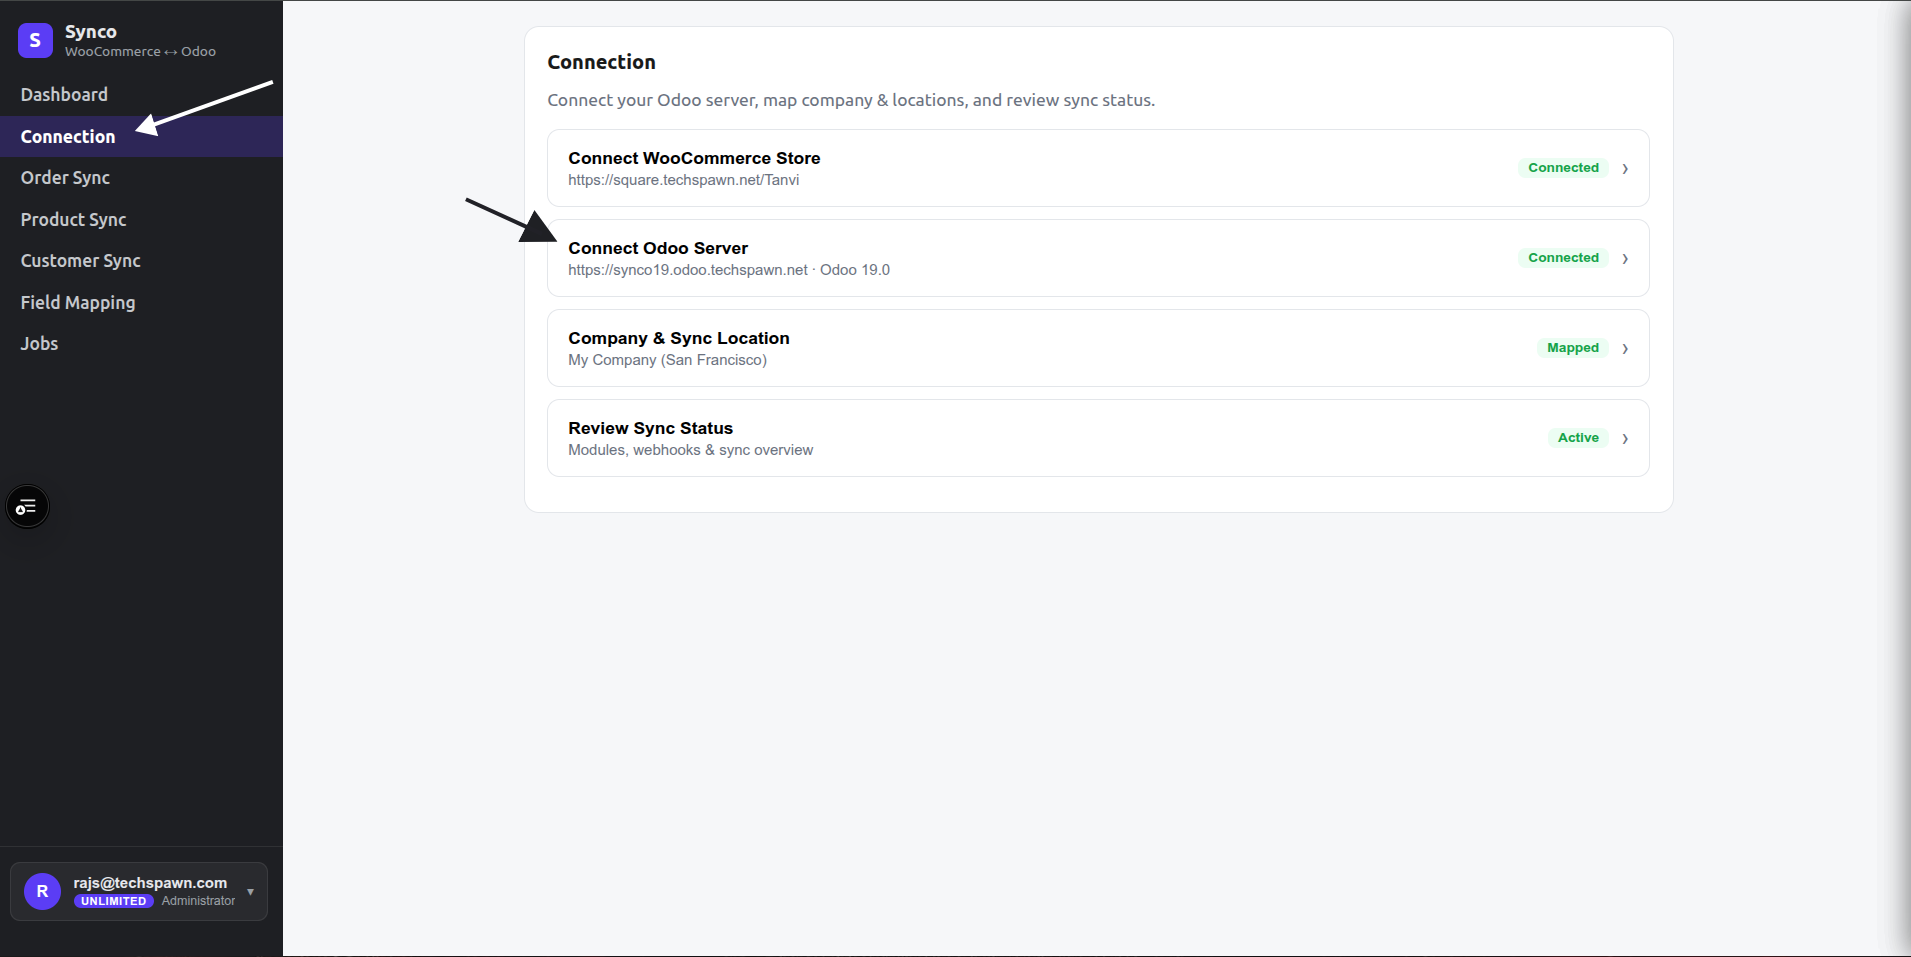
Task: Click Connected badge on Odoo Server row
Action: (x=1563, y=258)
